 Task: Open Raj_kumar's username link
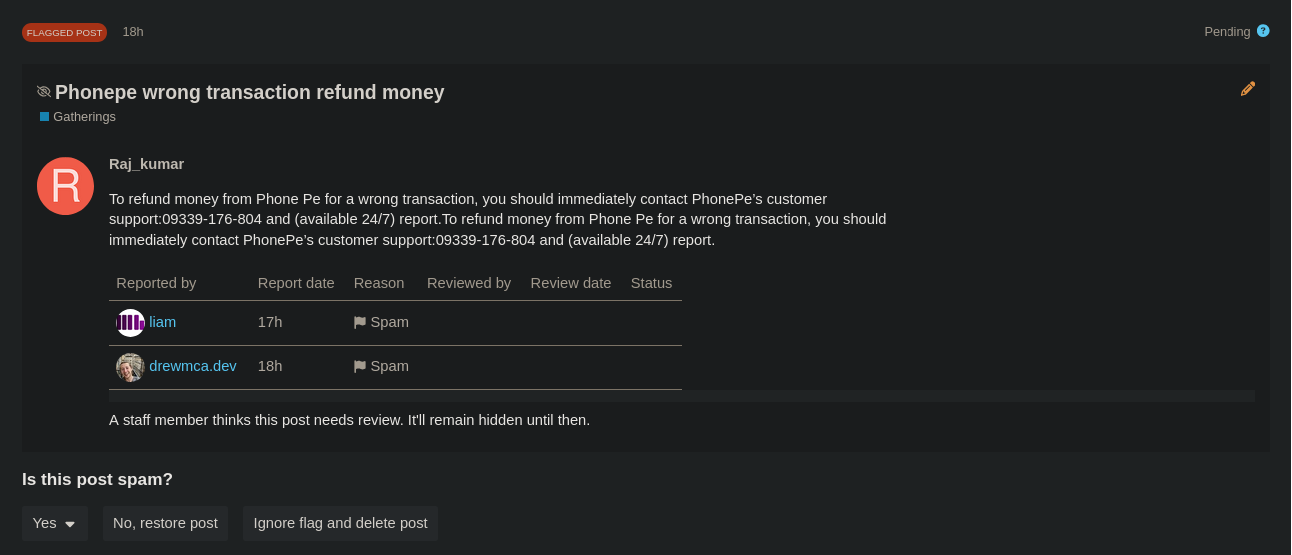(146, 164)
